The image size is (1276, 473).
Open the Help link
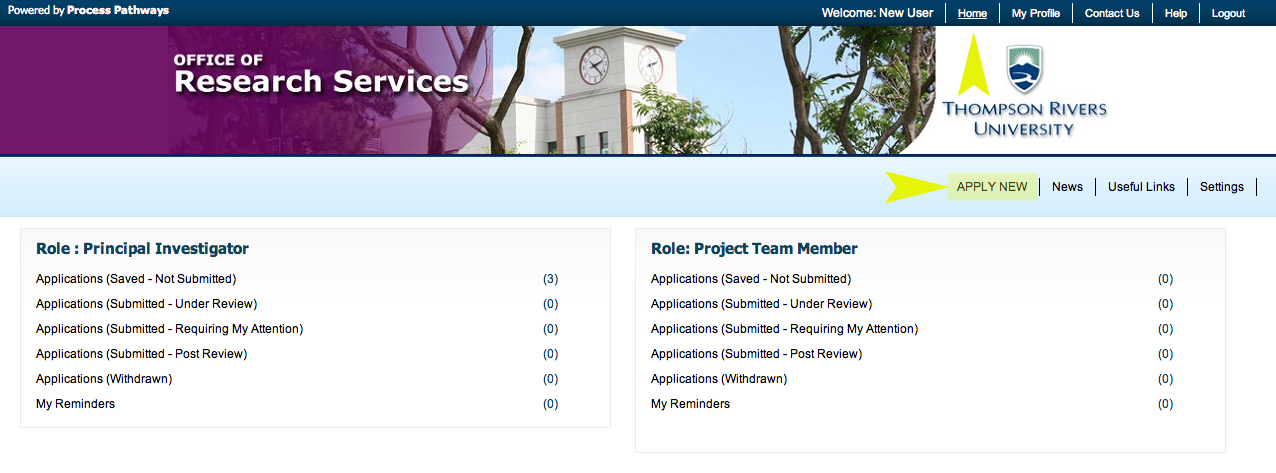click(1176, 13)
